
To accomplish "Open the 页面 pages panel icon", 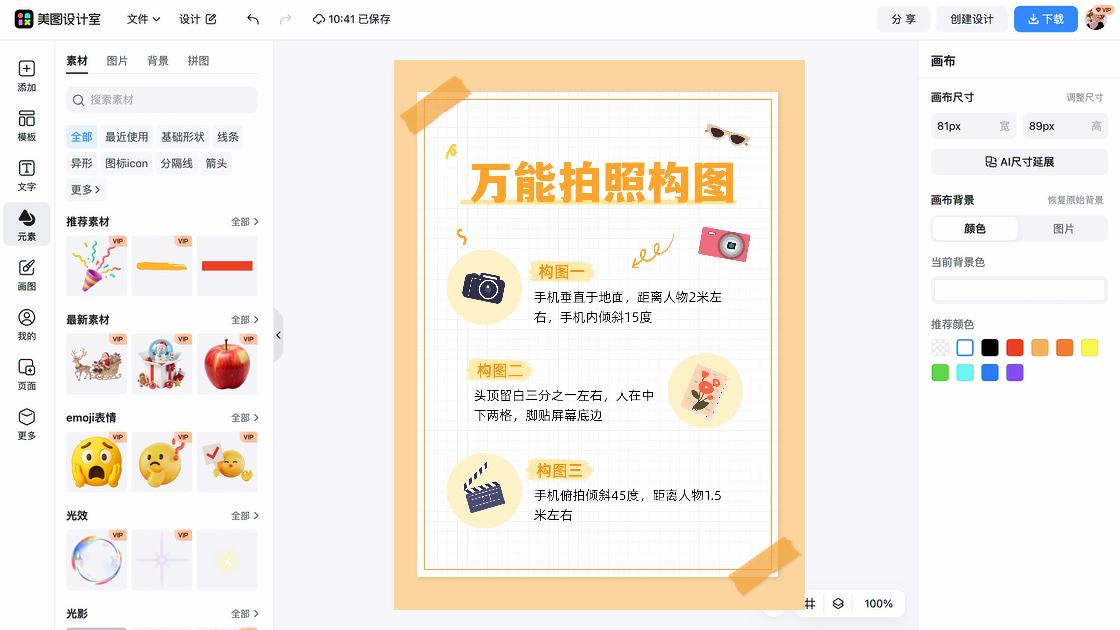I will pos(26,374).
